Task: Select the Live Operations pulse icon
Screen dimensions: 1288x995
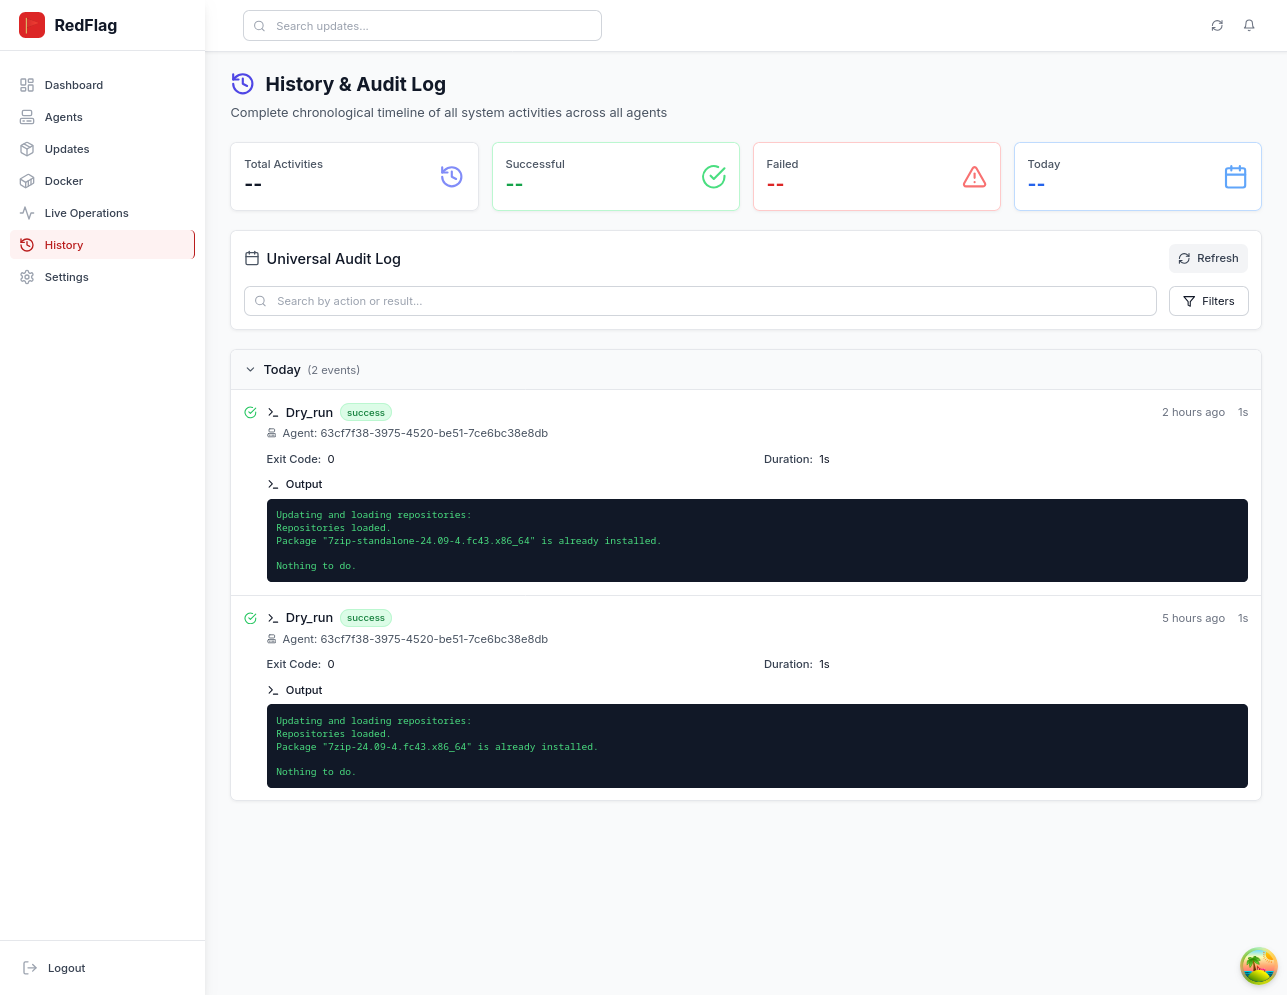Action: point(27,213)
